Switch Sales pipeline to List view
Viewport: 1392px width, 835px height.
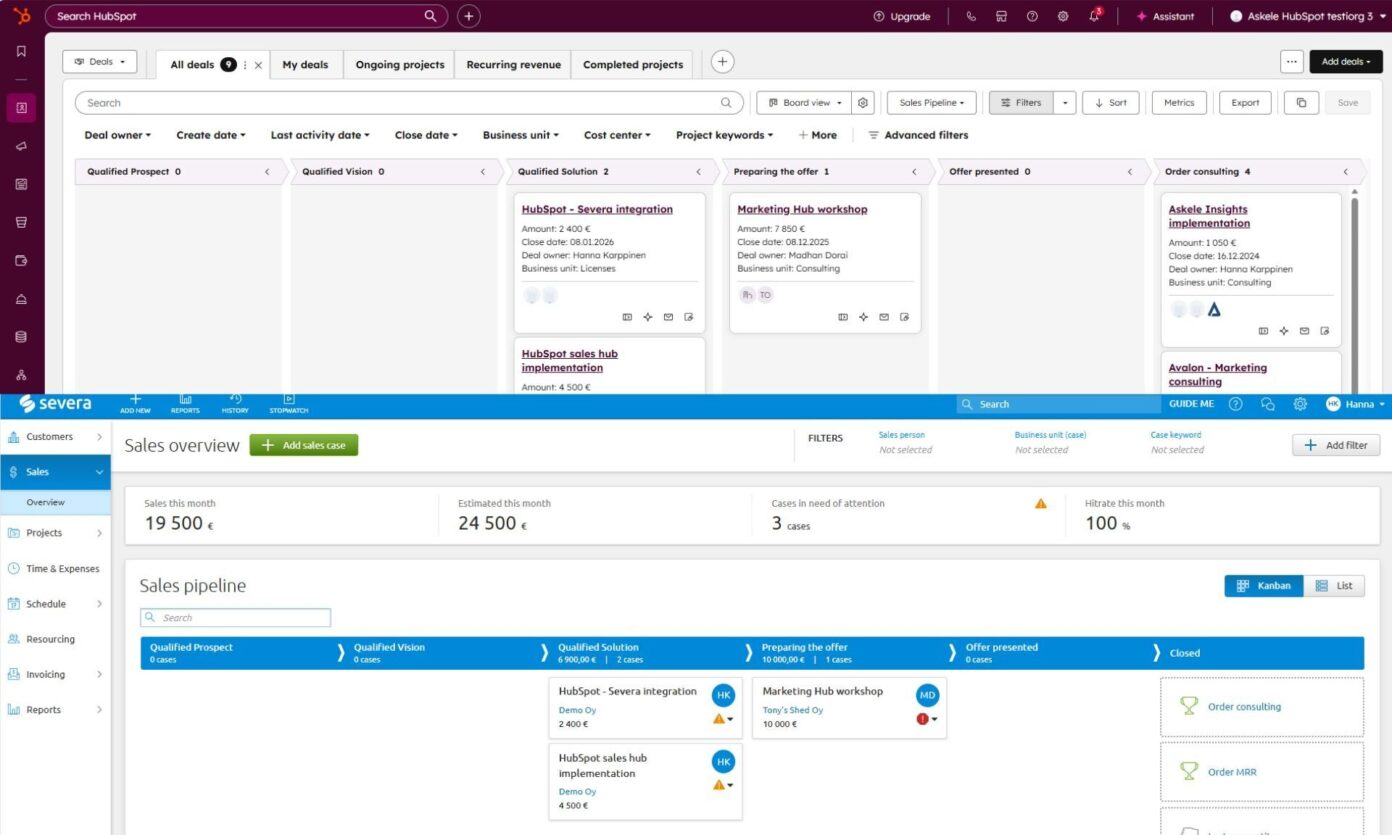[1334, 586]
